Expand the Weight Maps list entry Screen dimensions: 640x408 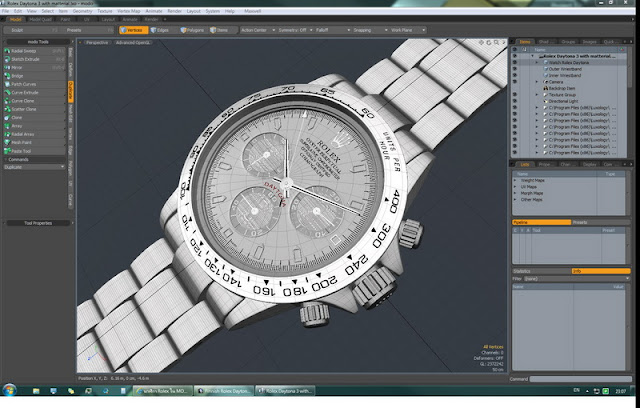tap(515, 180)
